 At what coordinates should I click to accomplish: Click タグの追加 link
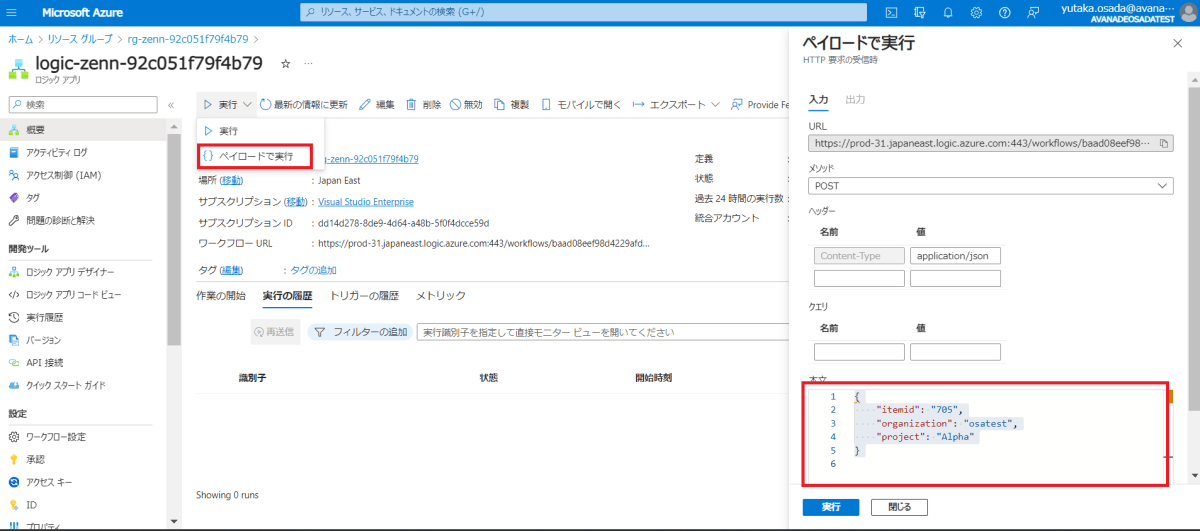[313, 270]
